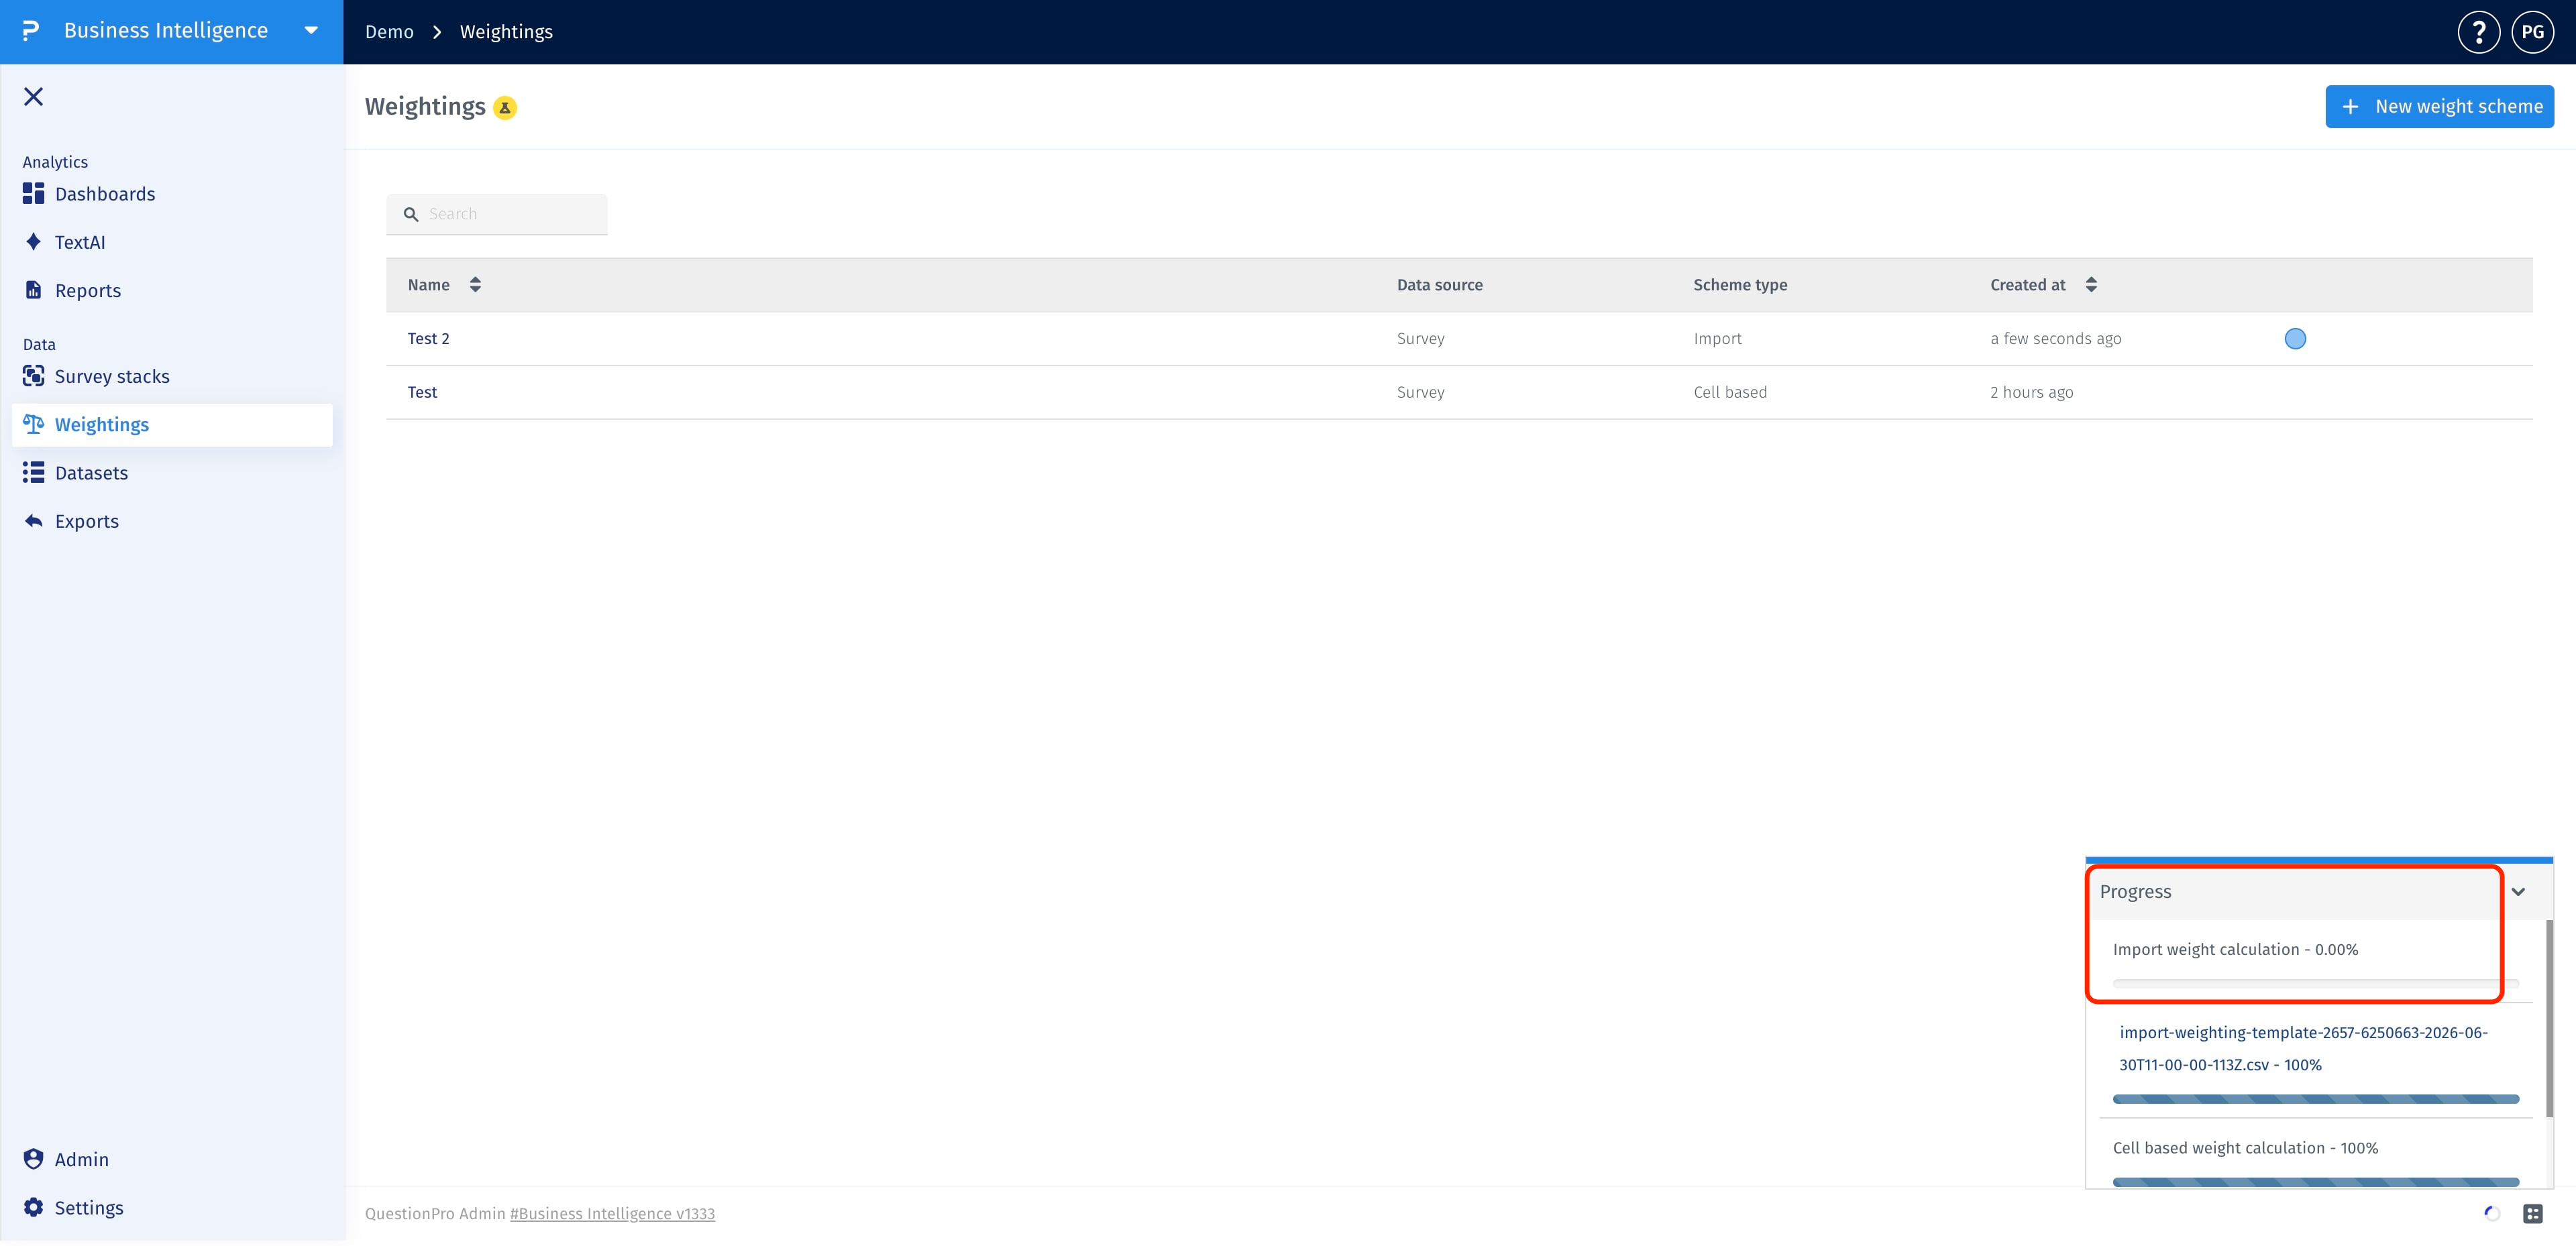Click the Scheme type column header
Screen dimensions: 2576x1246
tap(1740, 285)
